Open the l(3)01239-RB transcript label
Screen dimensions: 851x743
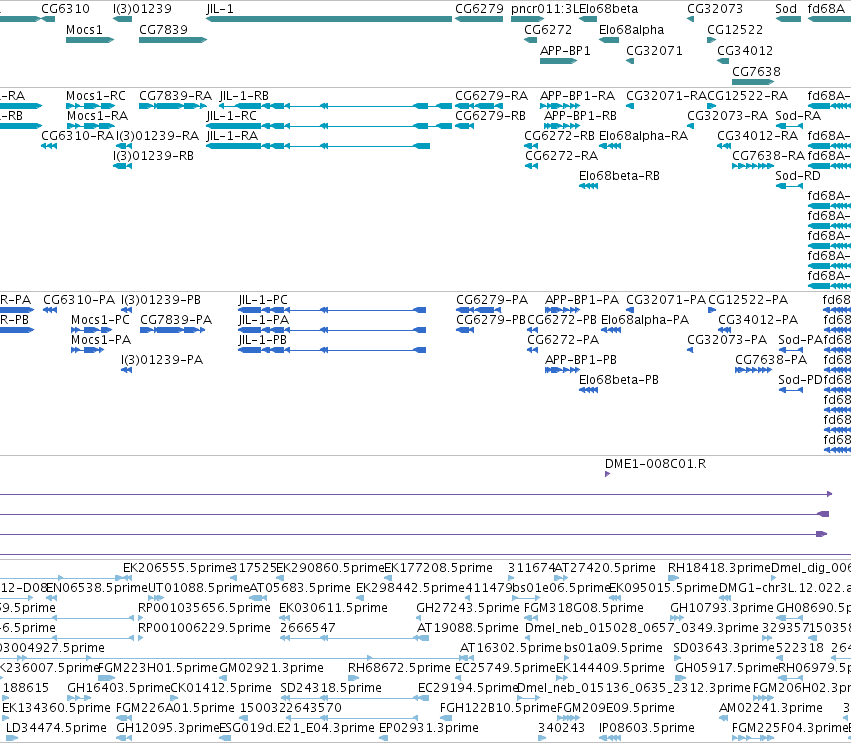point(154,156)
